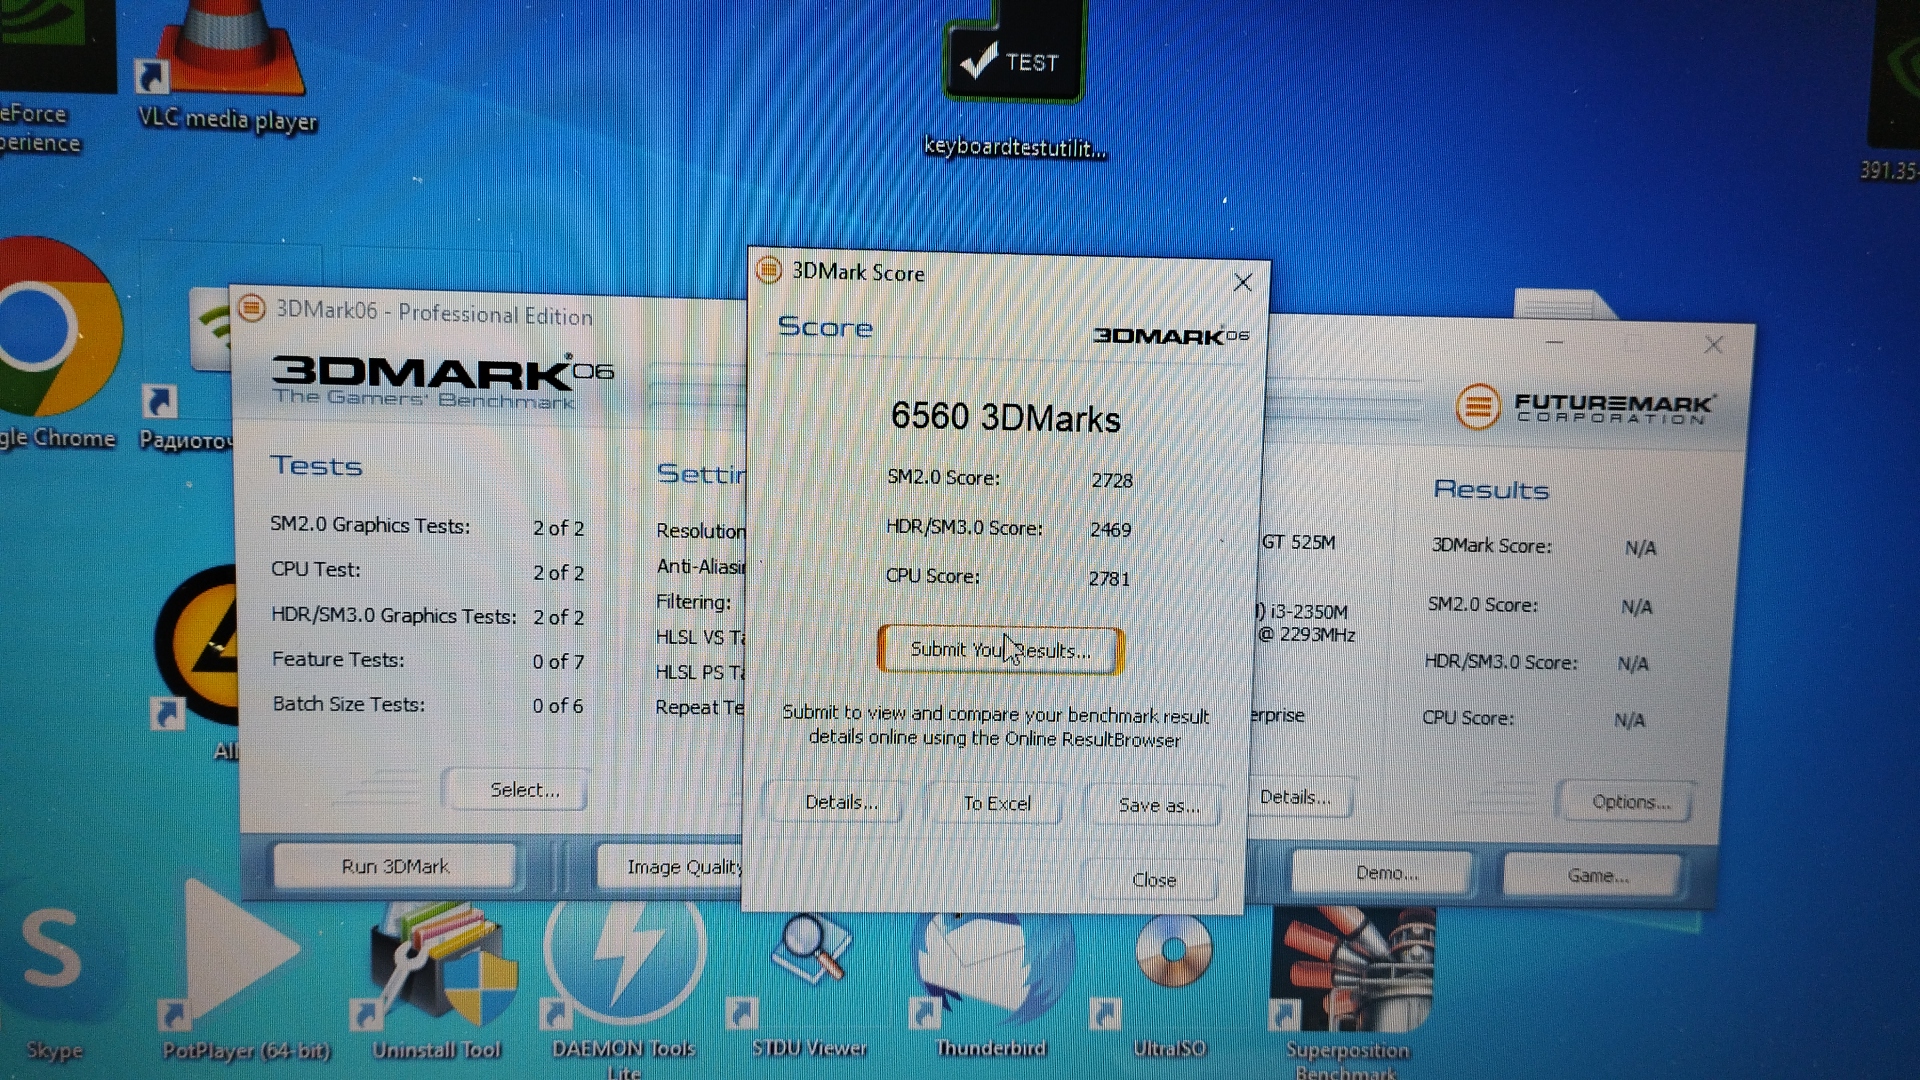Open score Details in dialog
Viewport: 1920px width, 1080px height.
841,802
